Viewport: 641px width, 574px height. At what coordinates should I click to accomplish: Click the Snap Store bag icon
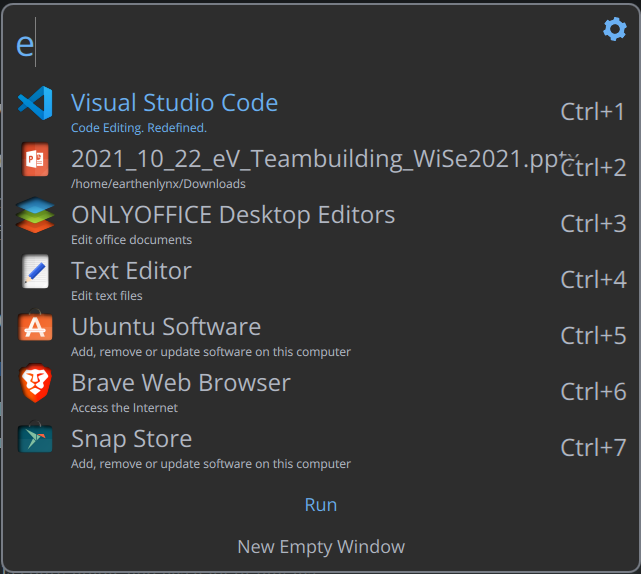pyautogui.click(x=35, y=437)
